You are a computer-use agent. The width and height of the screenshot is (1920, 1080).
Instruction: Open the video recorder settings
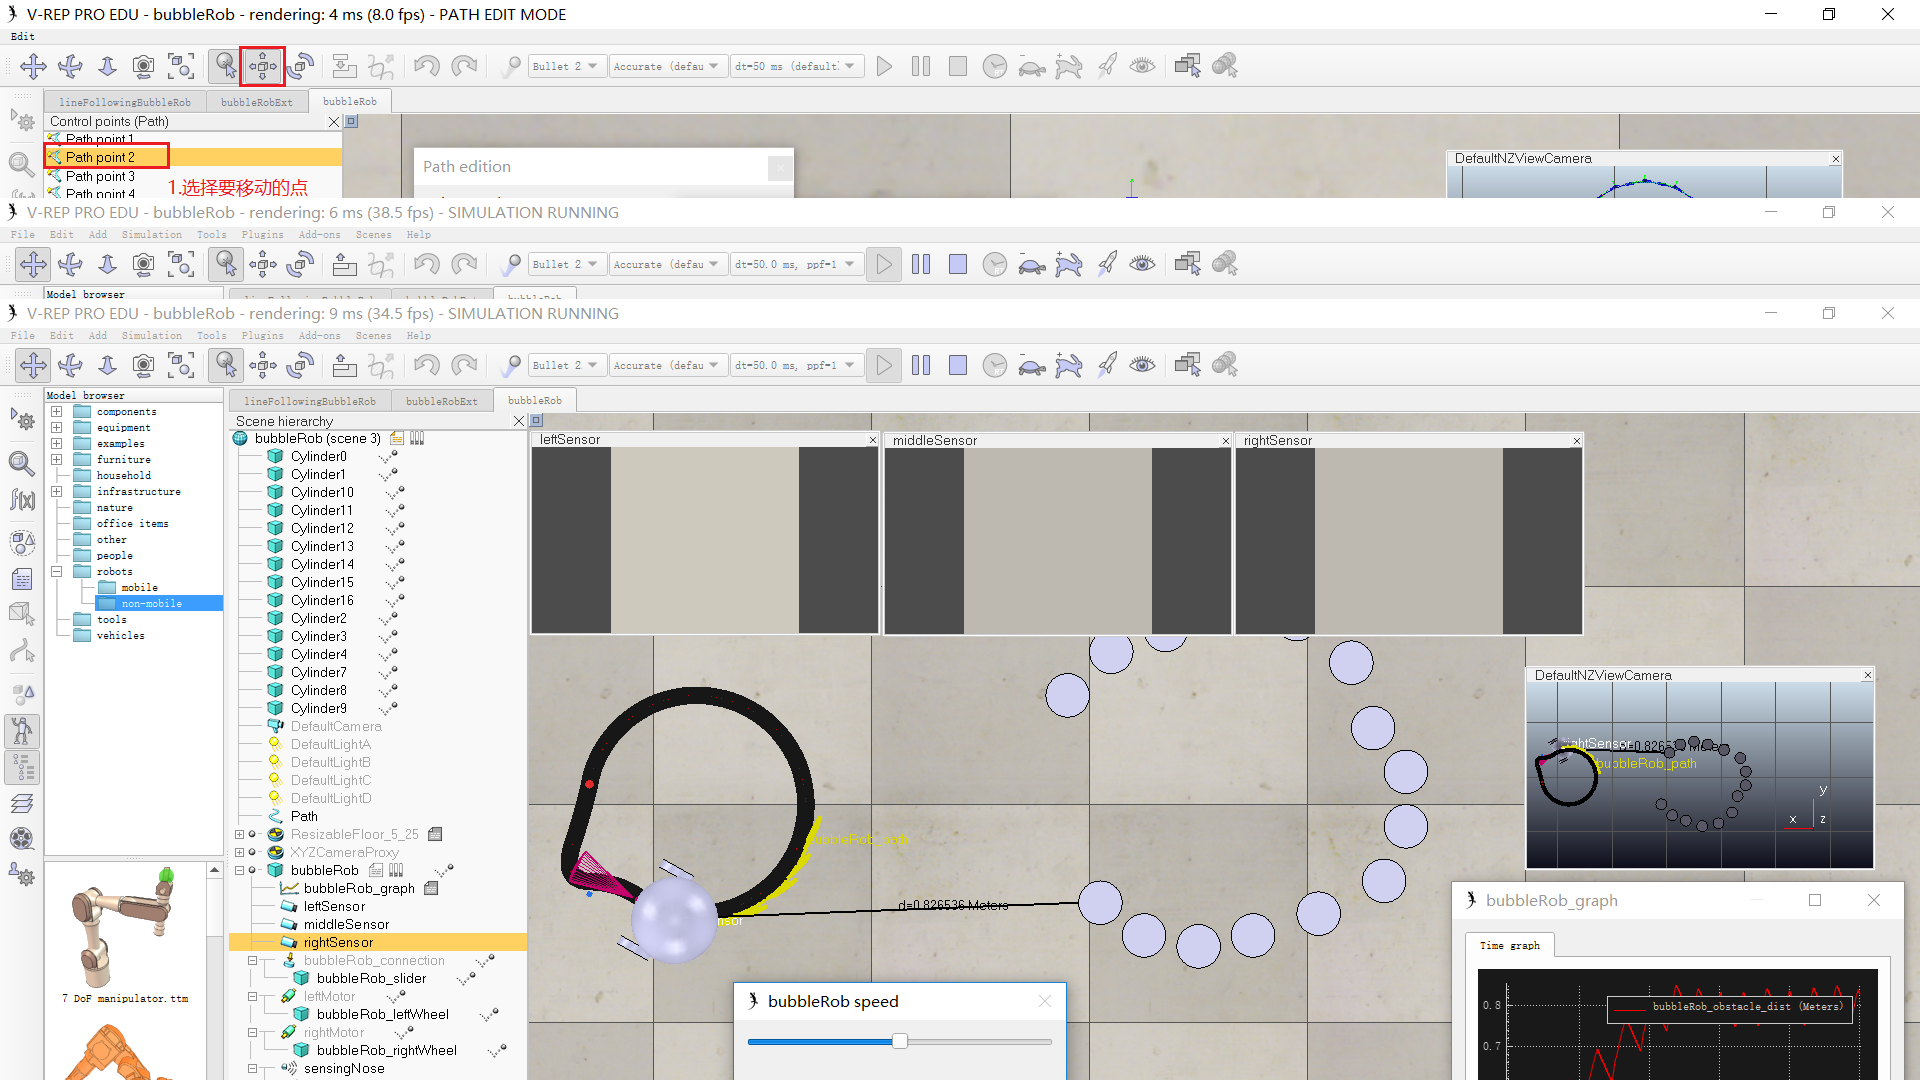[22, 838]
